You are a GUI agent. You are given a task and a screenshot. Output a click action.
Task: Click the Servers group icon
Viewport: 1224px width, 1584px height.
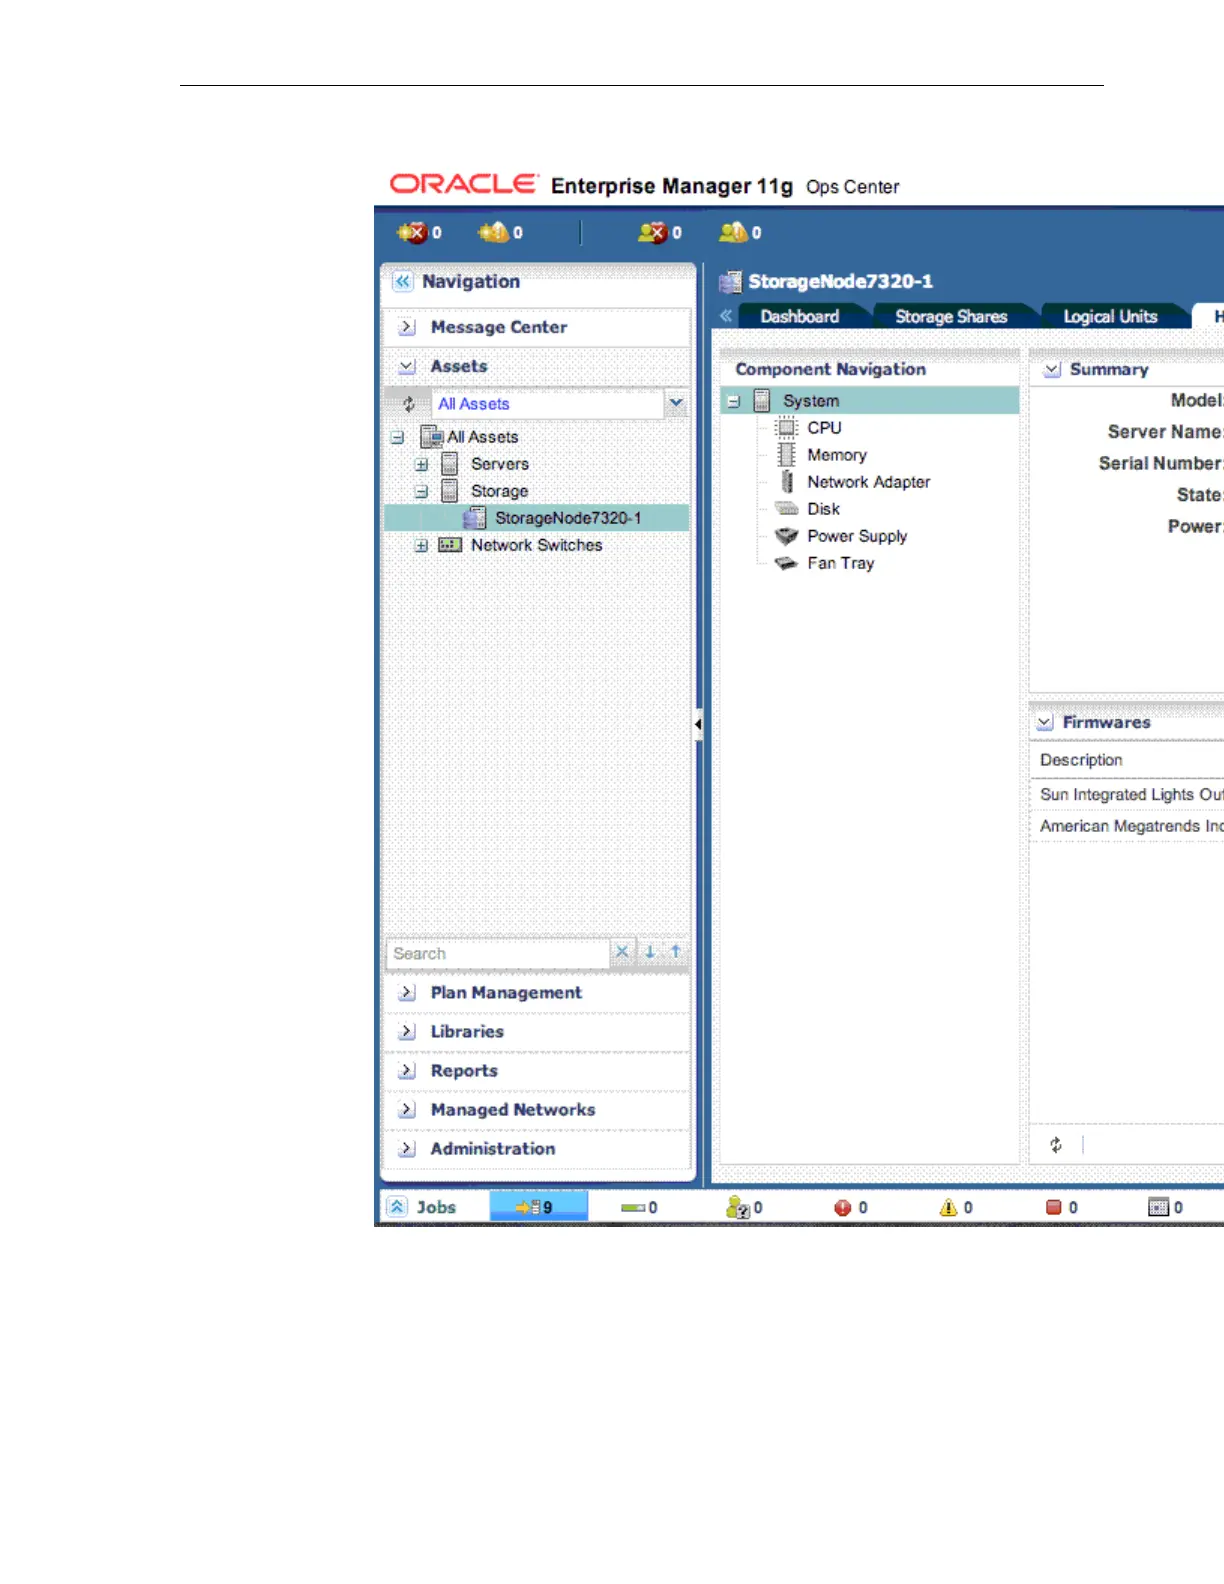coord(450,464)
